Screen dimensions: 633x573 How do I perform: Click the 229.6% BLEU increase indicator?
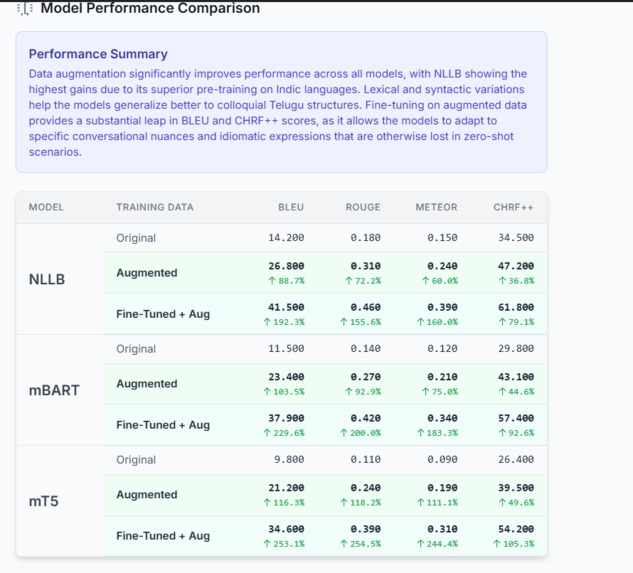pos(284,433)
